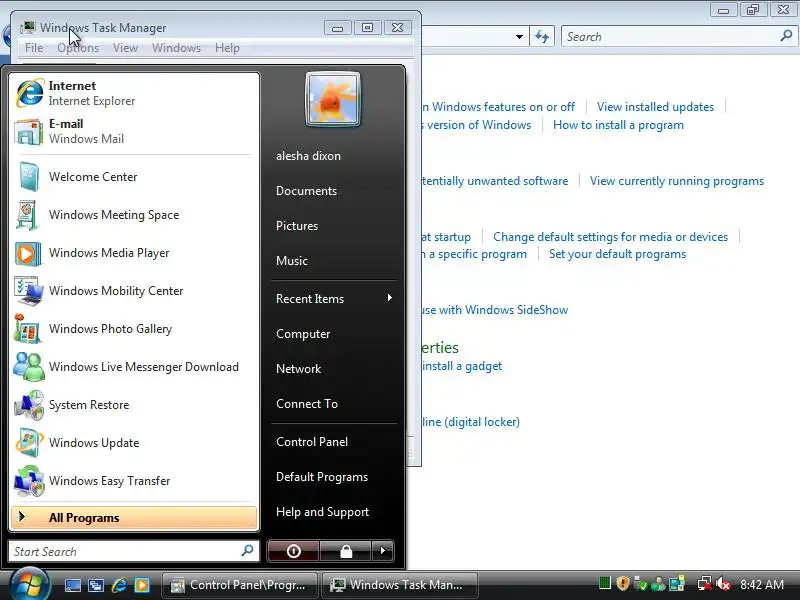Click the Control Panel search magnifier icon
The image size is (800, 600).
tap(786, 36)
